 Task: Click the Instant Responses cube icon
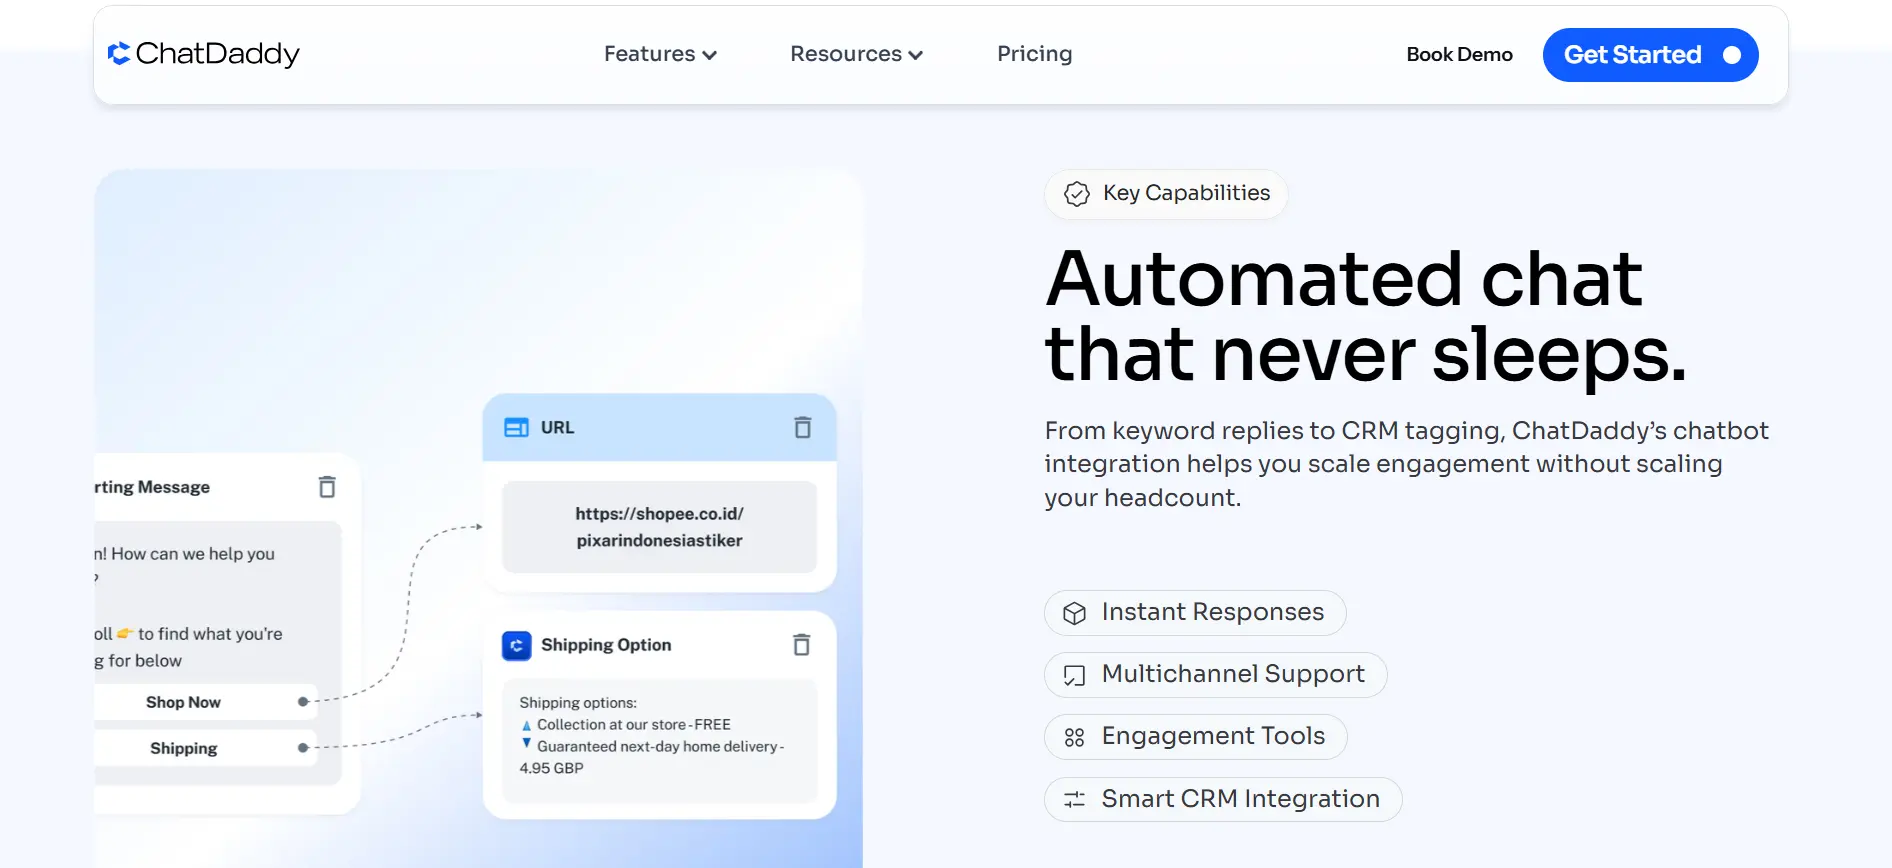[1074, 613]
